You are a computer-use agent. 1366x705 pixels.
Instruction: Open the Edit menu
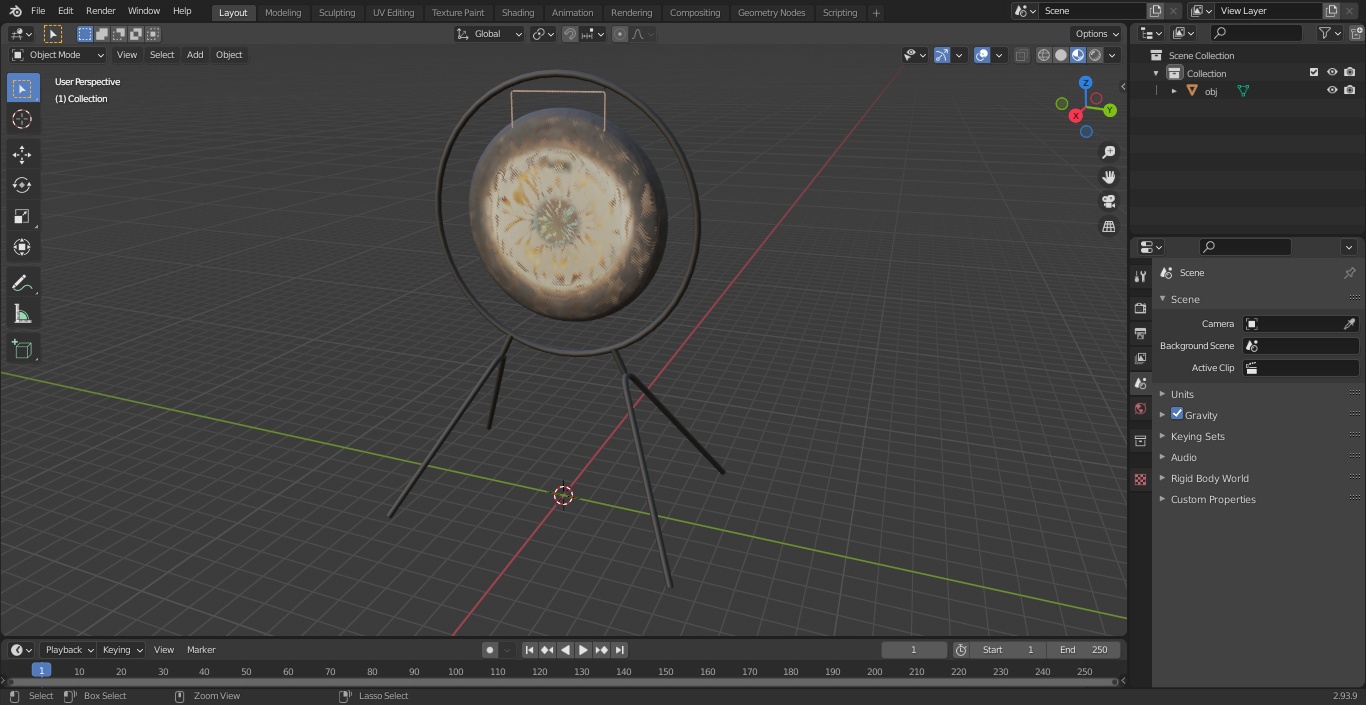click(x=65, y=11)
